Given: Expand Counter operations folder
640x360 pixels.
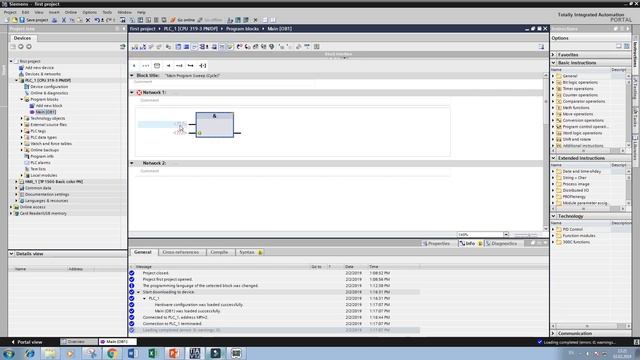Looking at the screenshot, I should click(x=553, y=95).
